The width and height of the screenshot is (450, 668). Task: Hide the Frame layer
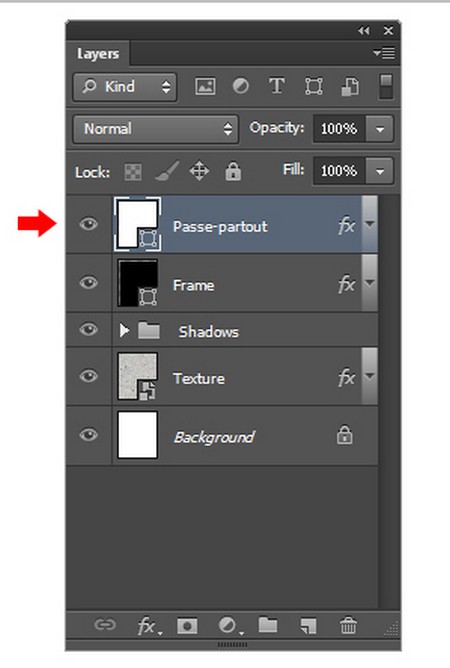89,283
